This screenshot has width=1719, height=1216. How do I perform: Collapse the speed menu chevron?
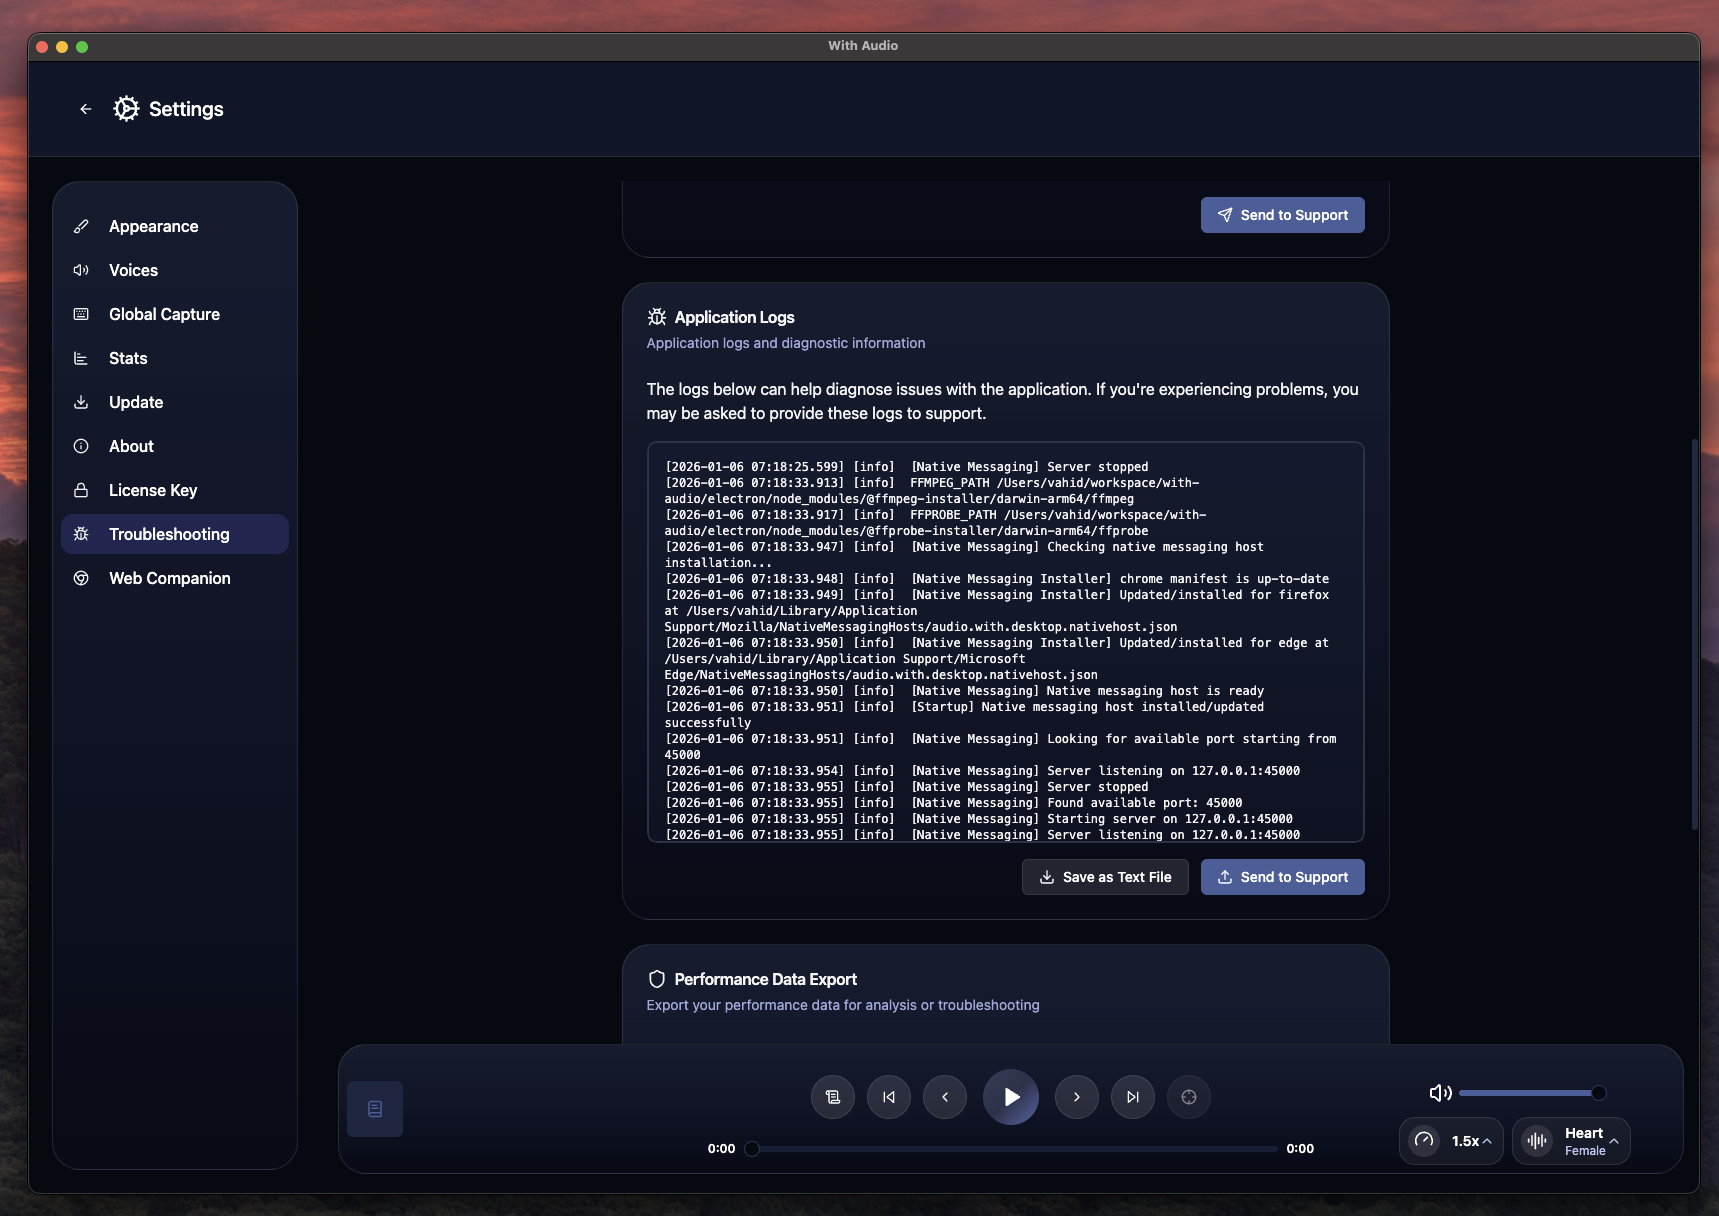click(1487, 1141)
